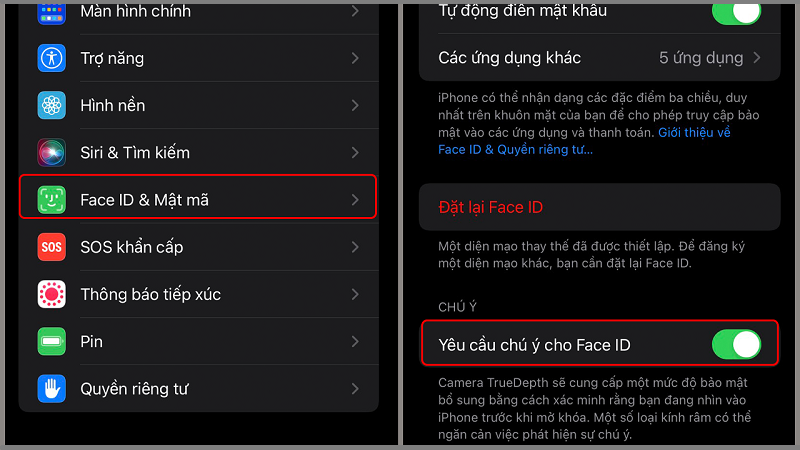Tap the green Pin battery icon
The width and height of the screenshot is (800, 450).
[52, 341]
